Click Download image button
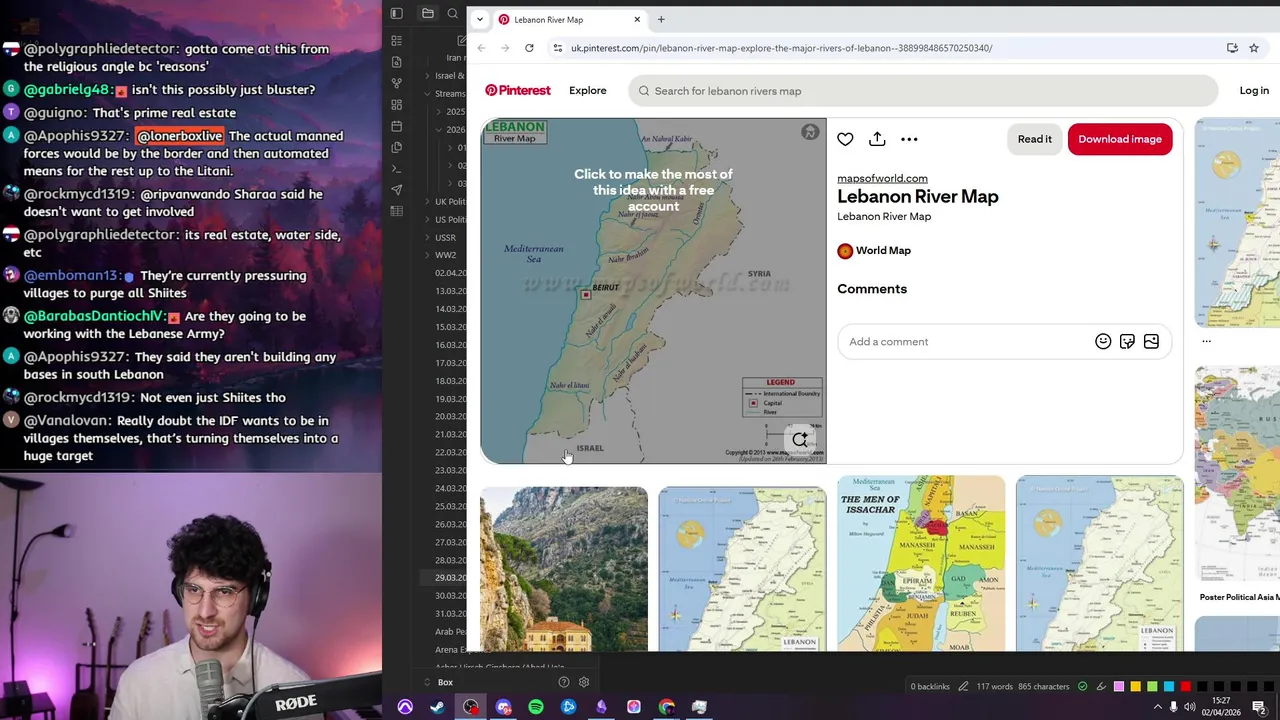This screenshot has height=720, width=1280. [x=1120, y=139]
